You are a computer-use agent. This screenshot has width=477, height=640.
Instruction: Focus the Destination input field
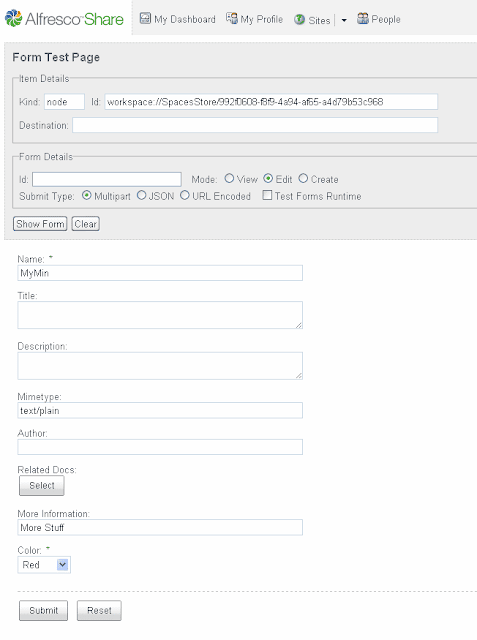[x=255, y=125]
